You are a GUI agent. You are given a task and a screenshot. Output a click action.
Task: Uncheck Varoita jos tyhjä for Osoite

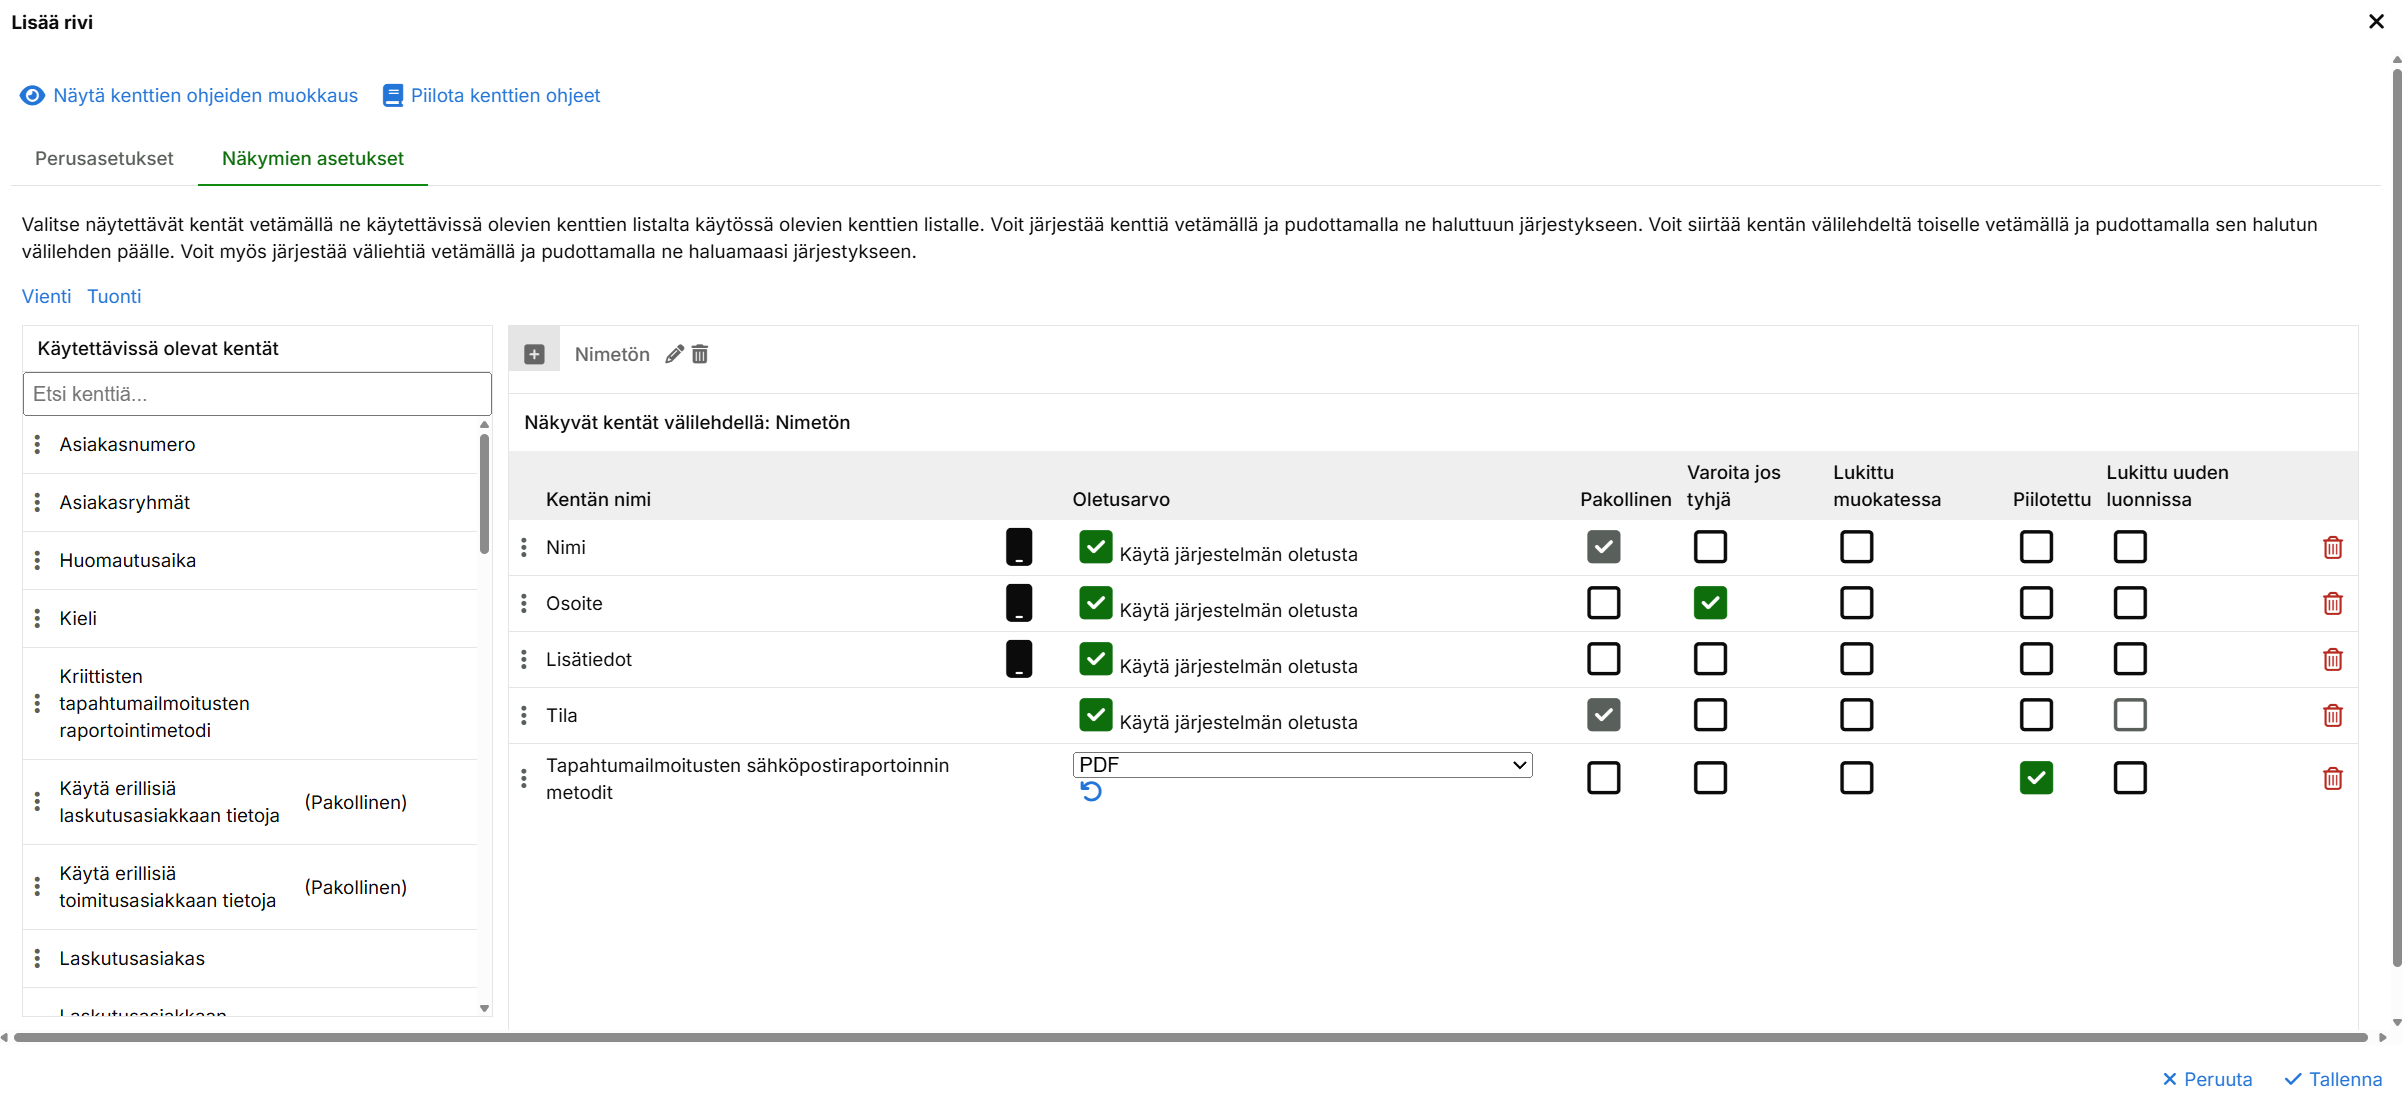pyautogui.click(x=1710, y=603)
